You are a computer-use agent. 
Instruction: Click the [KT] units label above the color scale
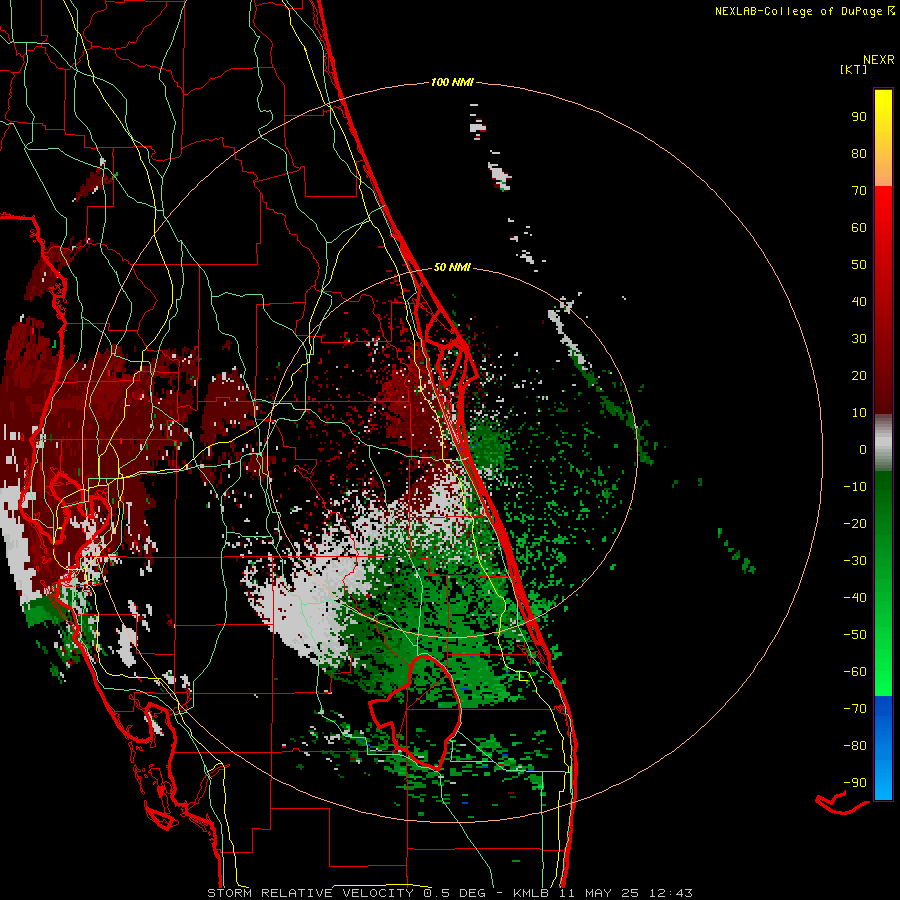click(853, 69)
